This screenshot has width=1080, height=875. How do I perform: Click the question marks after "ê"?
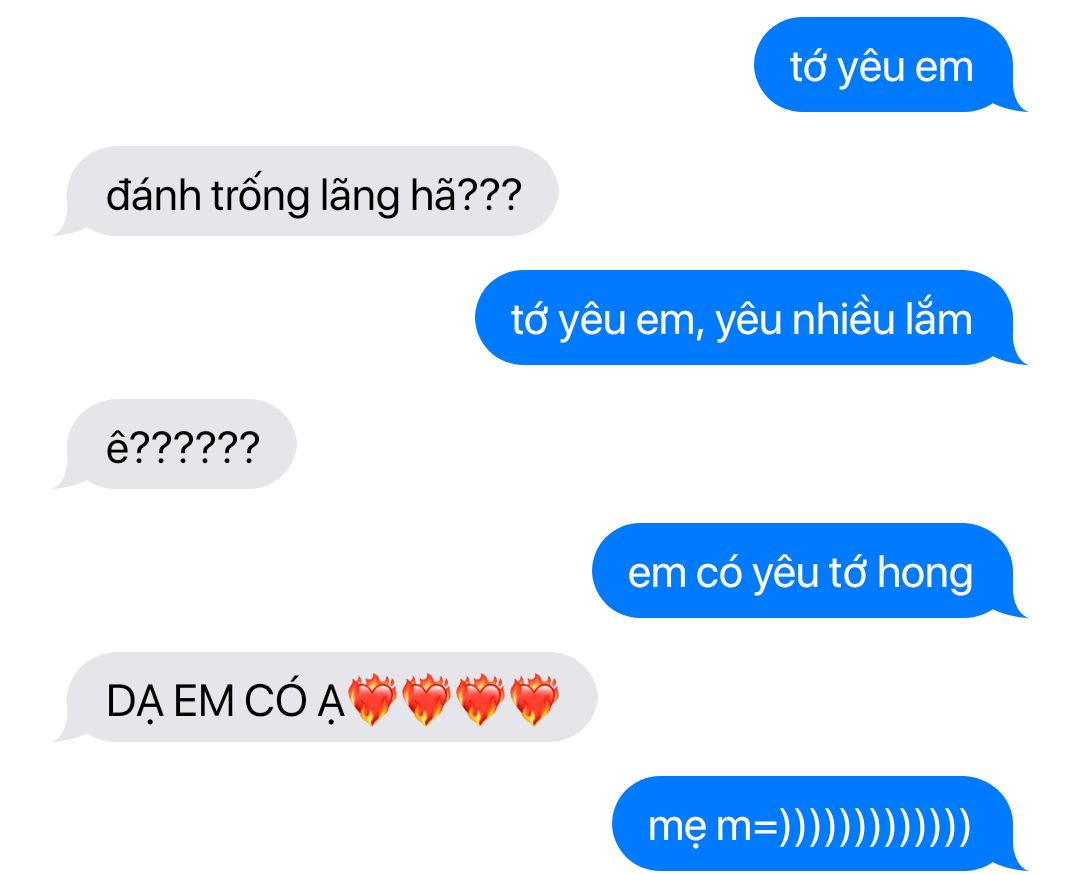[195, 448]
